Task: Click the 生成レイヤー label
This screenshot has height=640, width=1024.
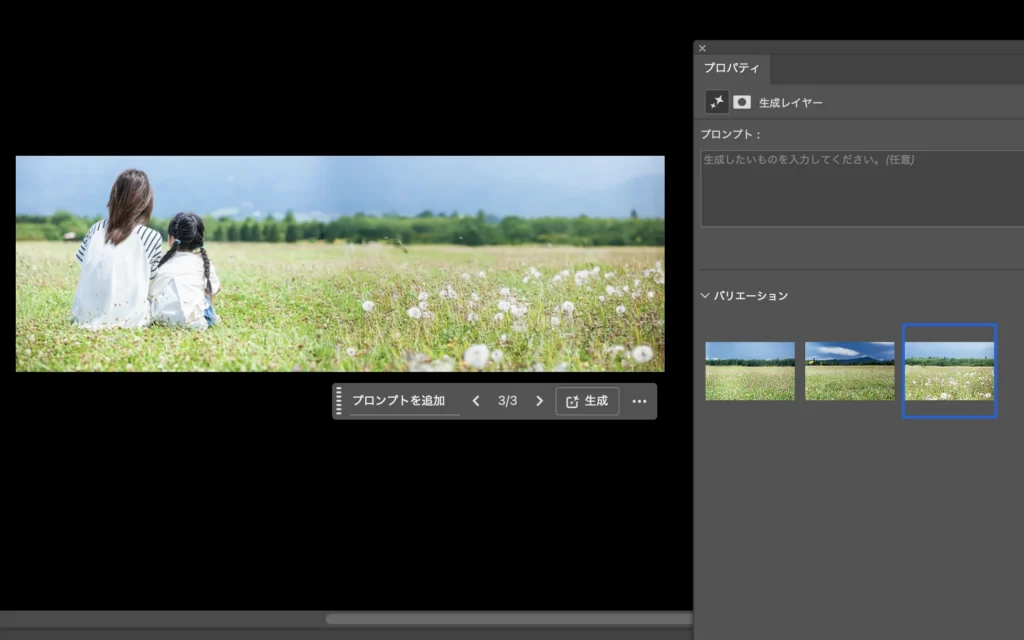Action: [791, 103]
